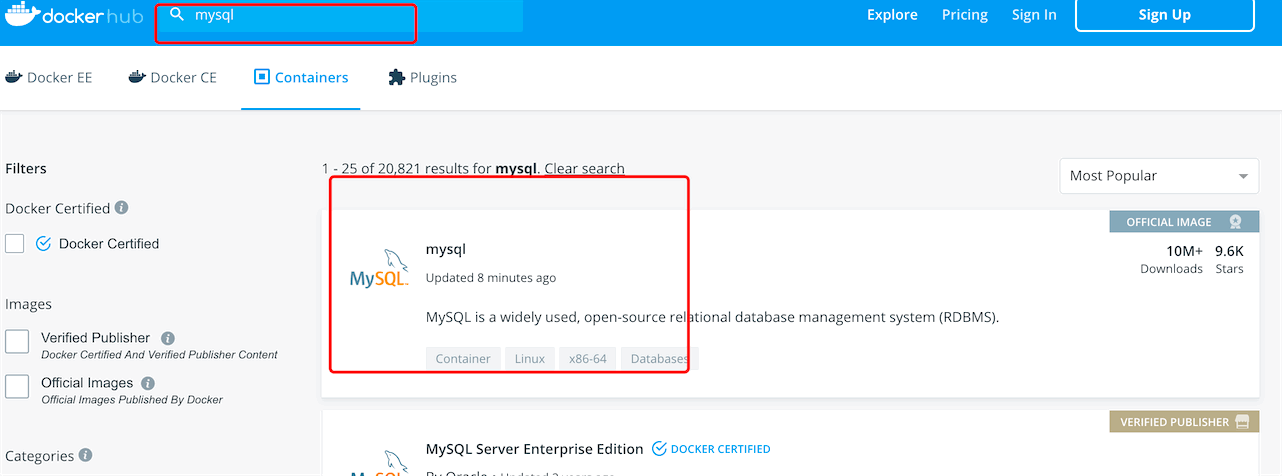Image resolution: width=1282 pixels, height=476 pixels.
Task: Click the Linux tag on mysql card
Action: click(x=530, y=358)
